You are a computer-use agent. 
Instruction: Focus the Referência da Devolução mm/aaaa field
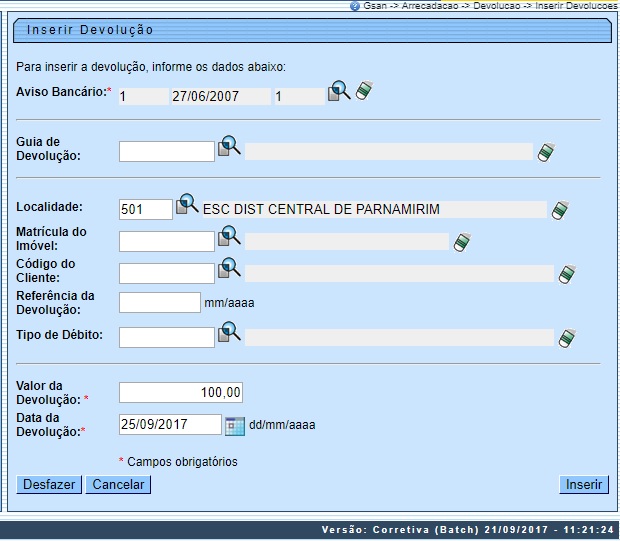click(160, 303)
